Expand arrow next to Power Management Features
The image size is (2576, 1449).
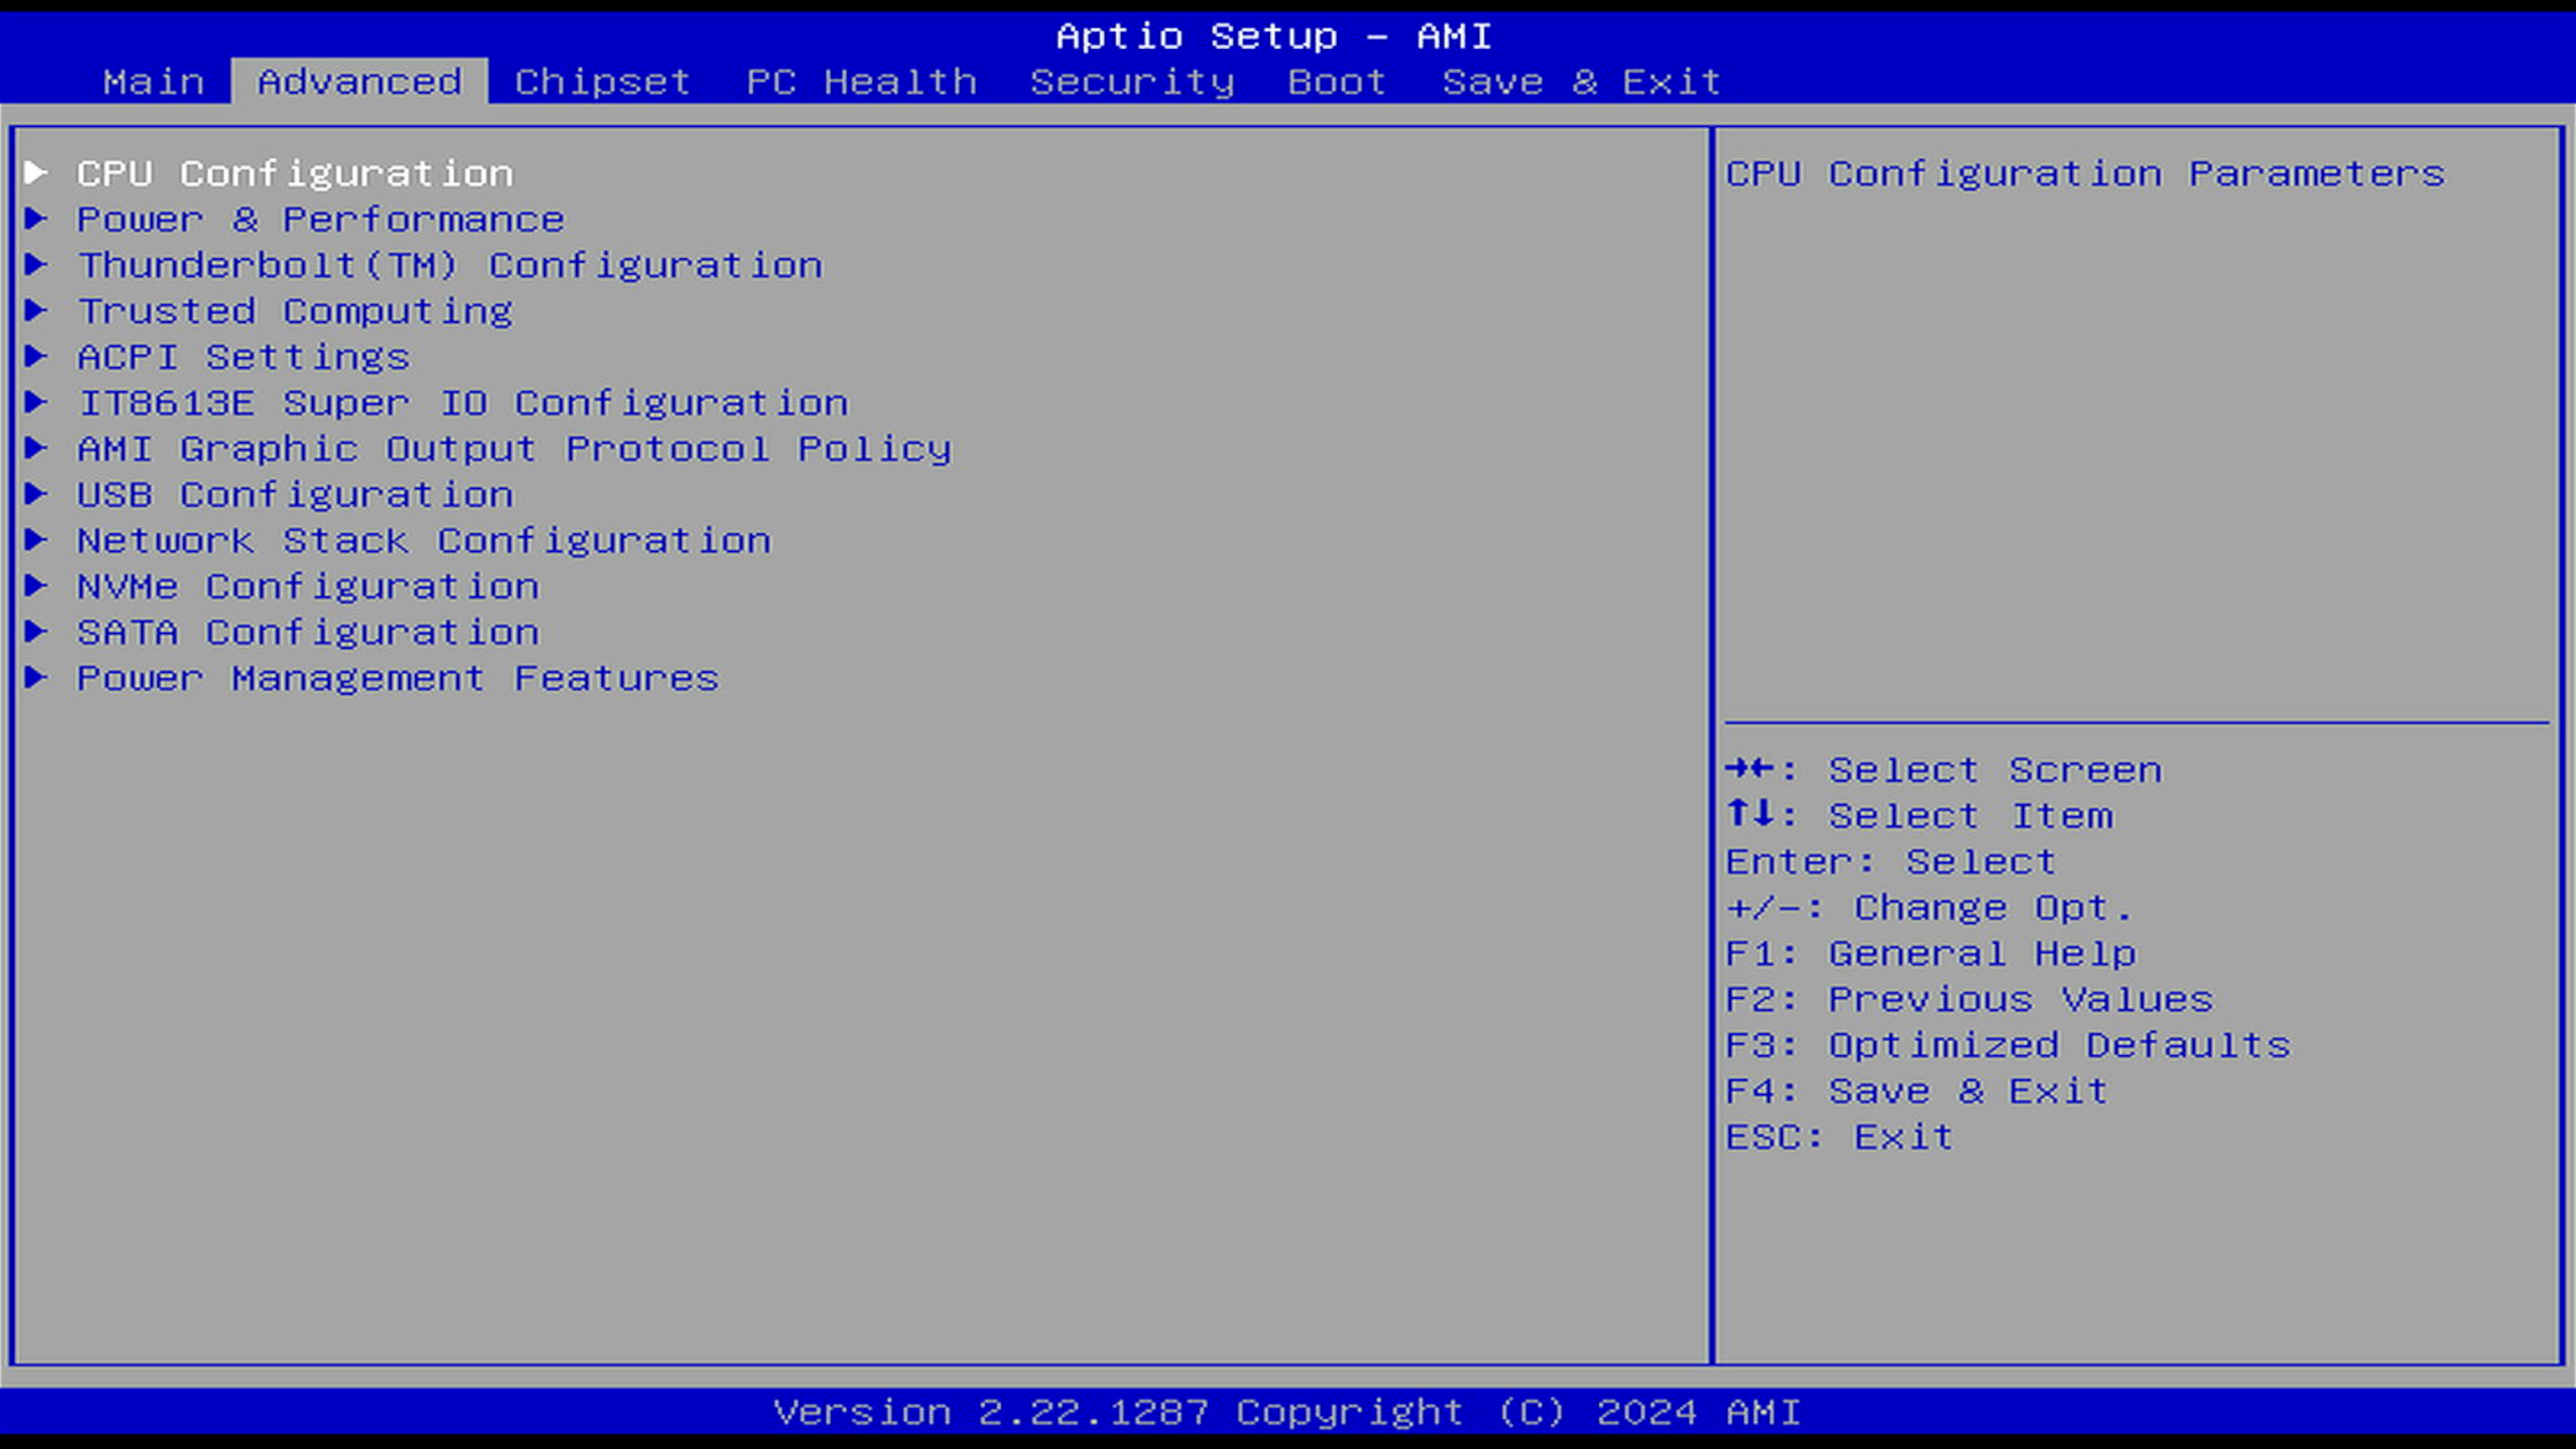pyautogui.click(x=36, y=678)
